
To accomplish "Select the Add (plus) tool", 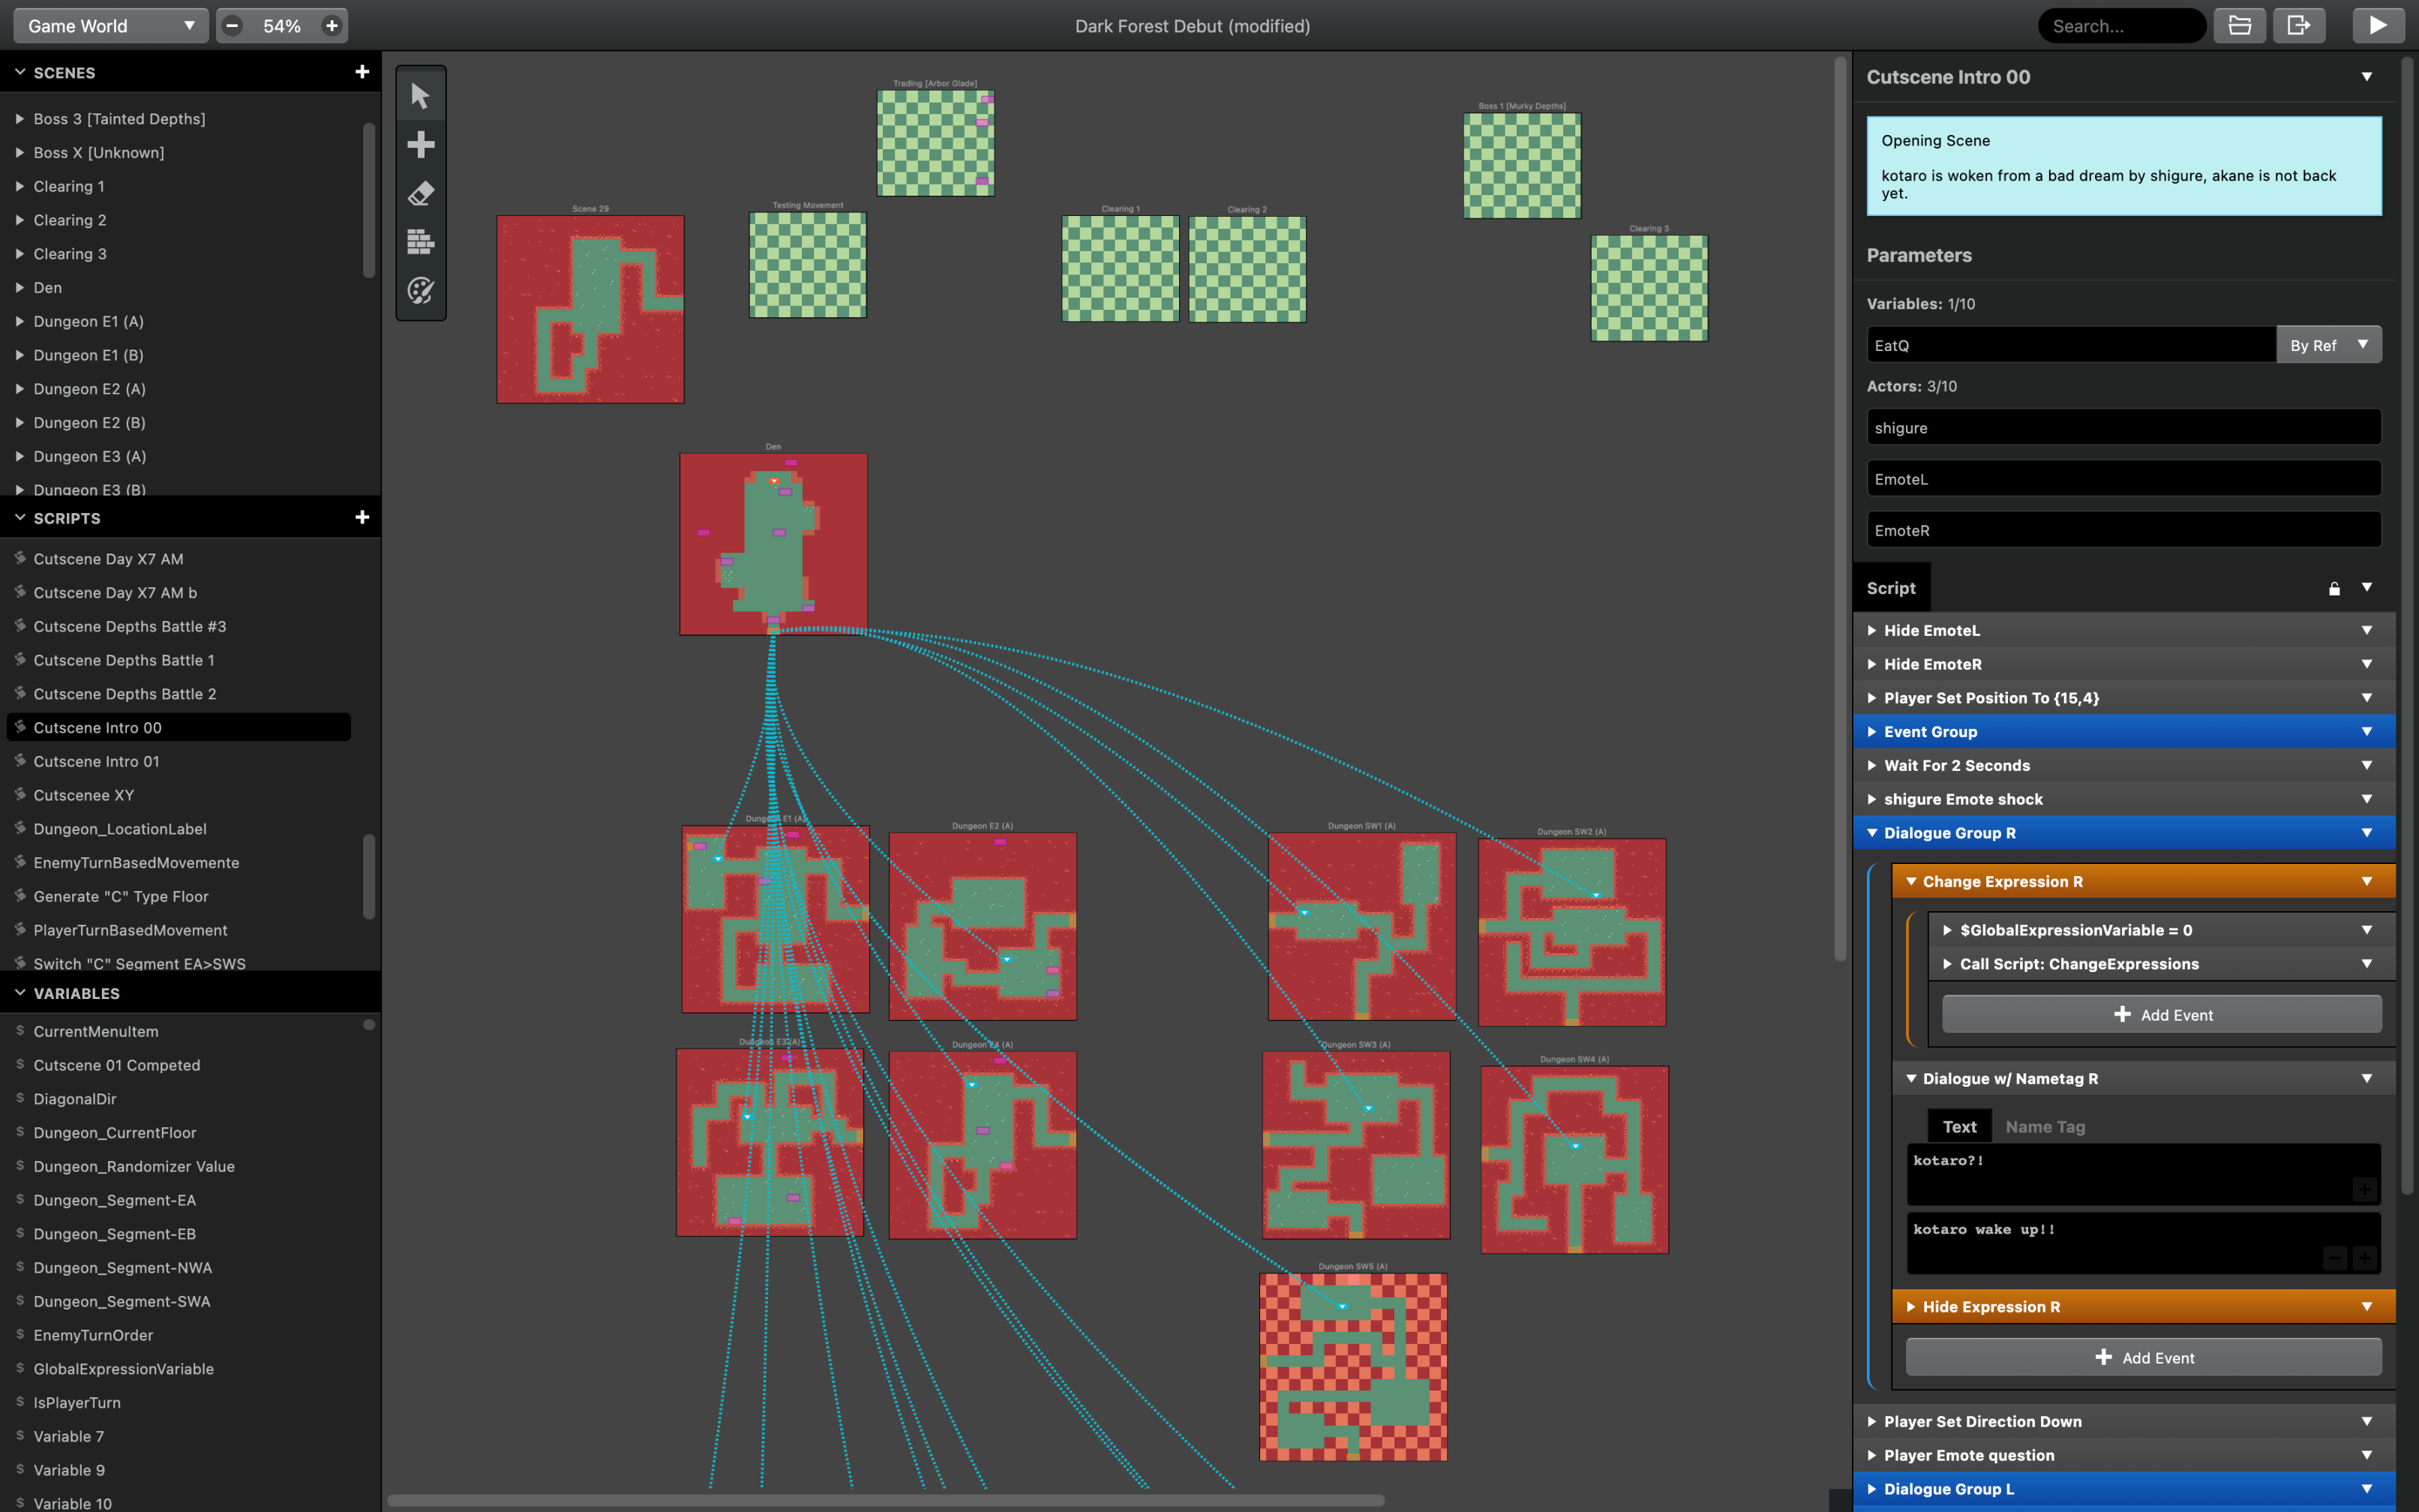I will coord(420,145).
